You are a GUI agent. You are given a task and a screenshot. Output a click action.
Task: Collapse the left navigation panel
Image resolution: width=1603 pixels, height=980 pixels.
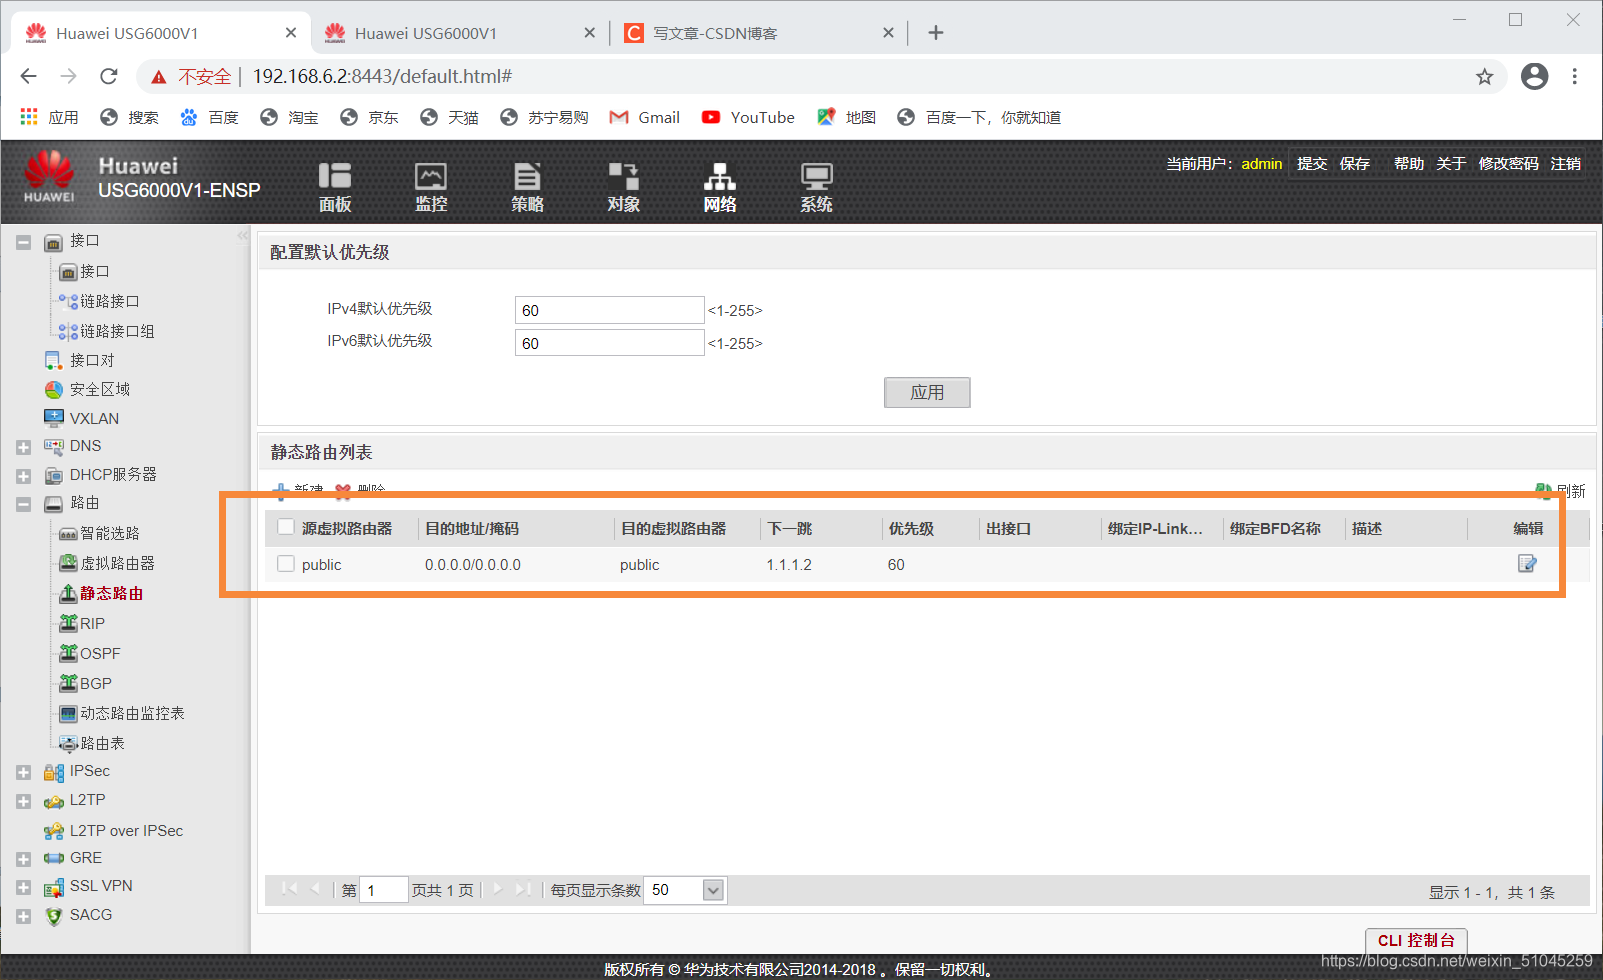click(x=242, y=236)
